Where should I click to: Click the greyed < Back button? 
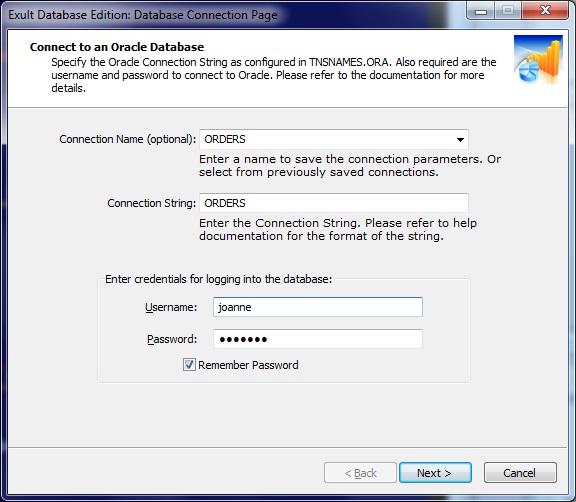tap(360, 473)
